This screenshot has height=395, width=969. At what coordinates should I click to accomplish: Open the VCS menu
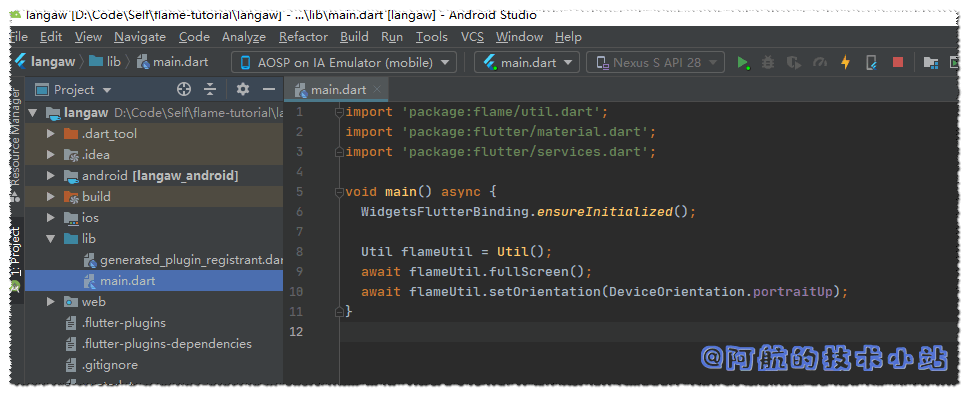coord(472,37)
